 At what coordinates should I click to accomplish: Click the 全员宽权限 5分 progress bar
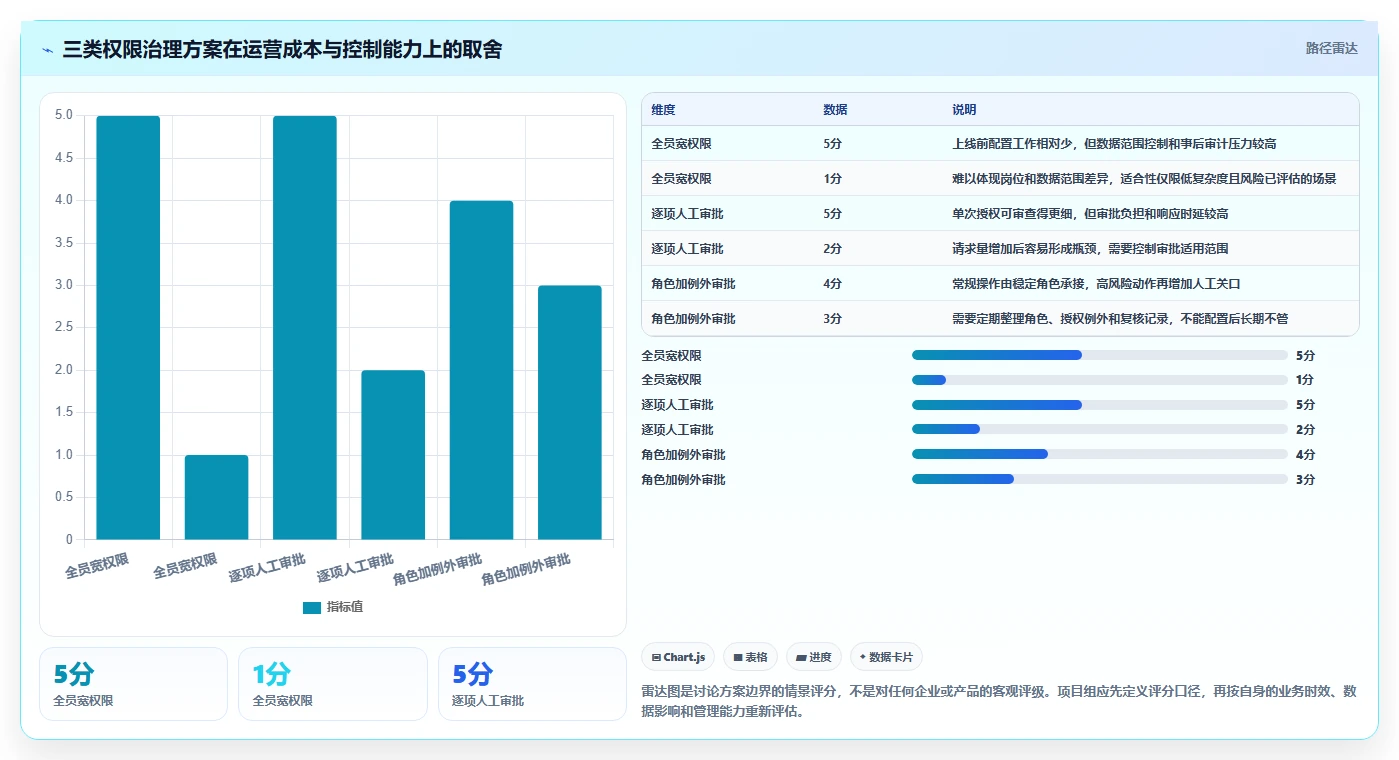click(1100, 355)
